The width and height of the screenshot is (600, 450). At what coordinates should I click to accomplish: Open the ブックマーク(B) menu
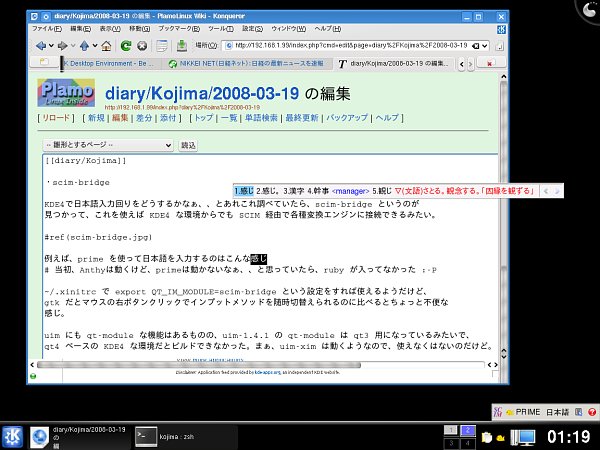(x=179, y=29)
